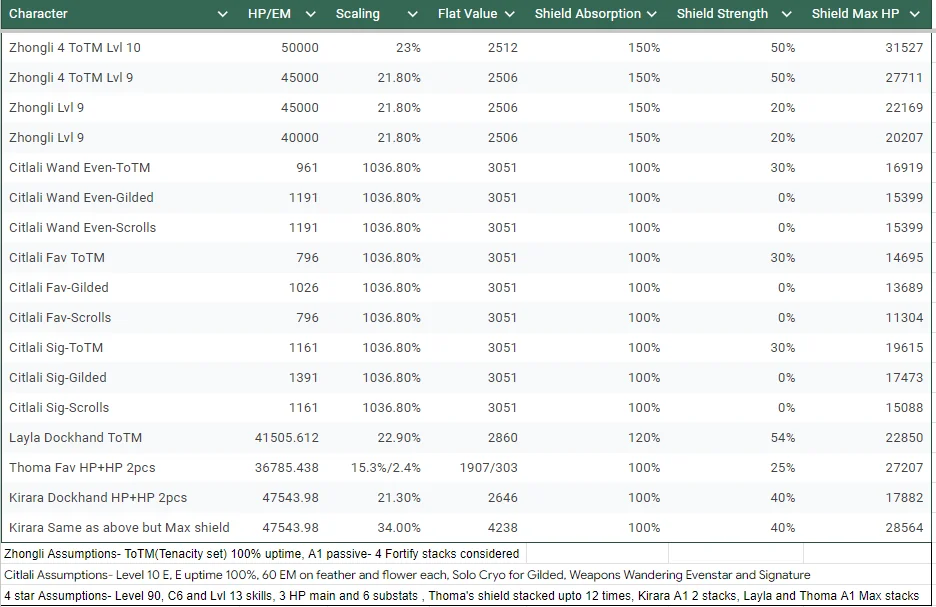
Task: Click the 120% Shield Absorption value
Action: [644, 437]
